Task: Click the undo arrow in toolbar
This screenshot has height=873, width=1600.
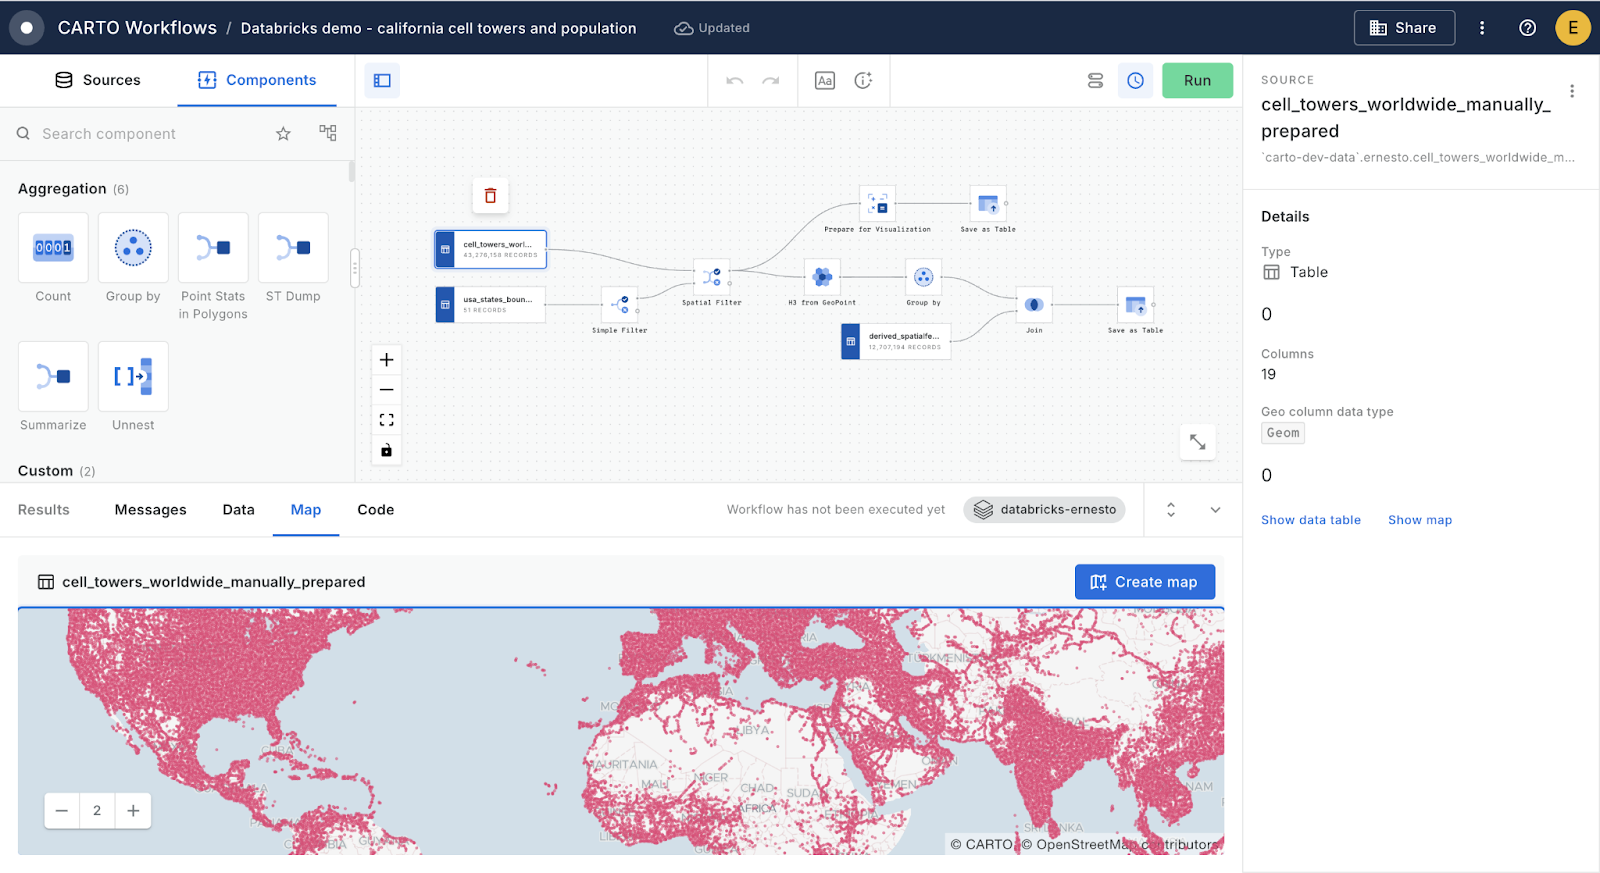Action: pyautogui.click(x=735, y=81)
